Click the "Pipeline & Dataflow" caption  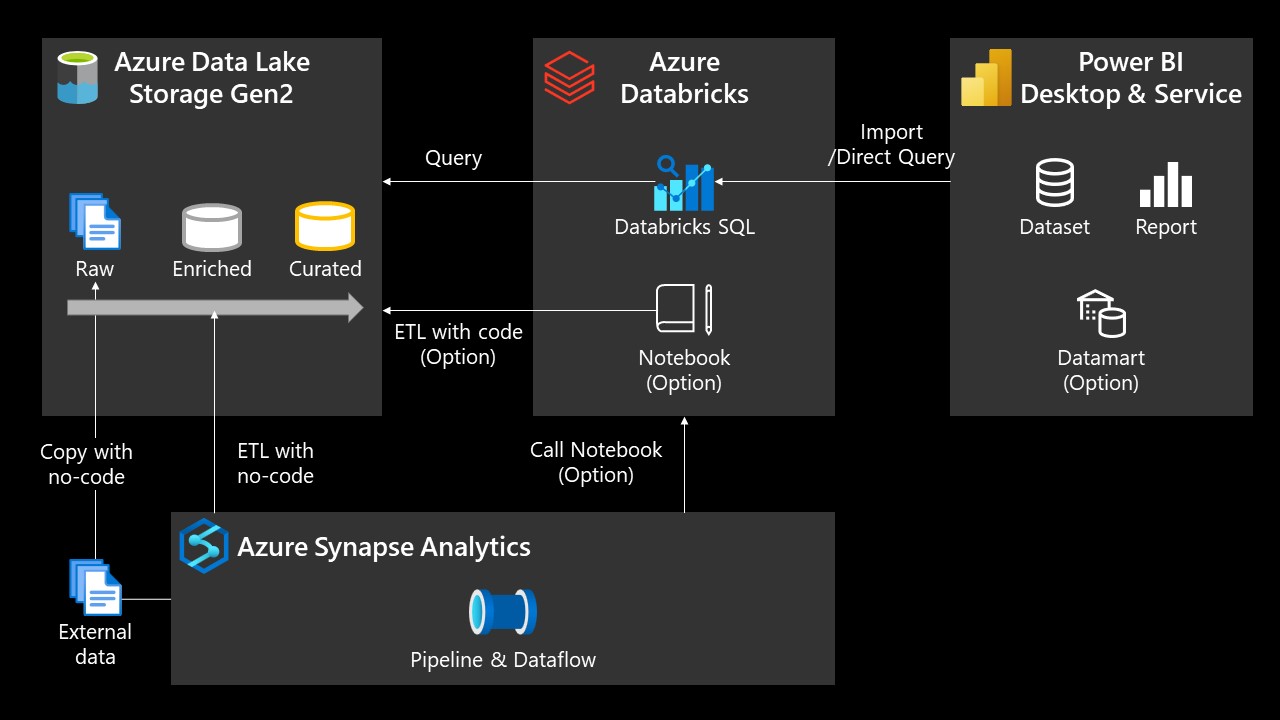503,660
